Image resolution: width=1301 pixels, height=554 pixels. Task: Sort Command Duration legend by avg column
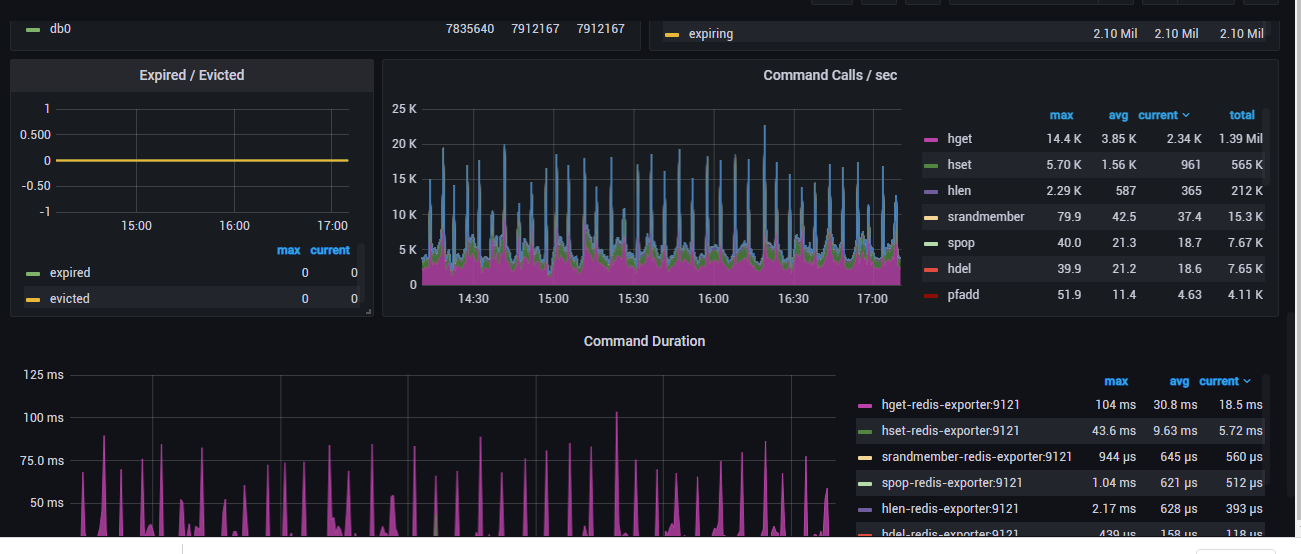coord(1179,381)
